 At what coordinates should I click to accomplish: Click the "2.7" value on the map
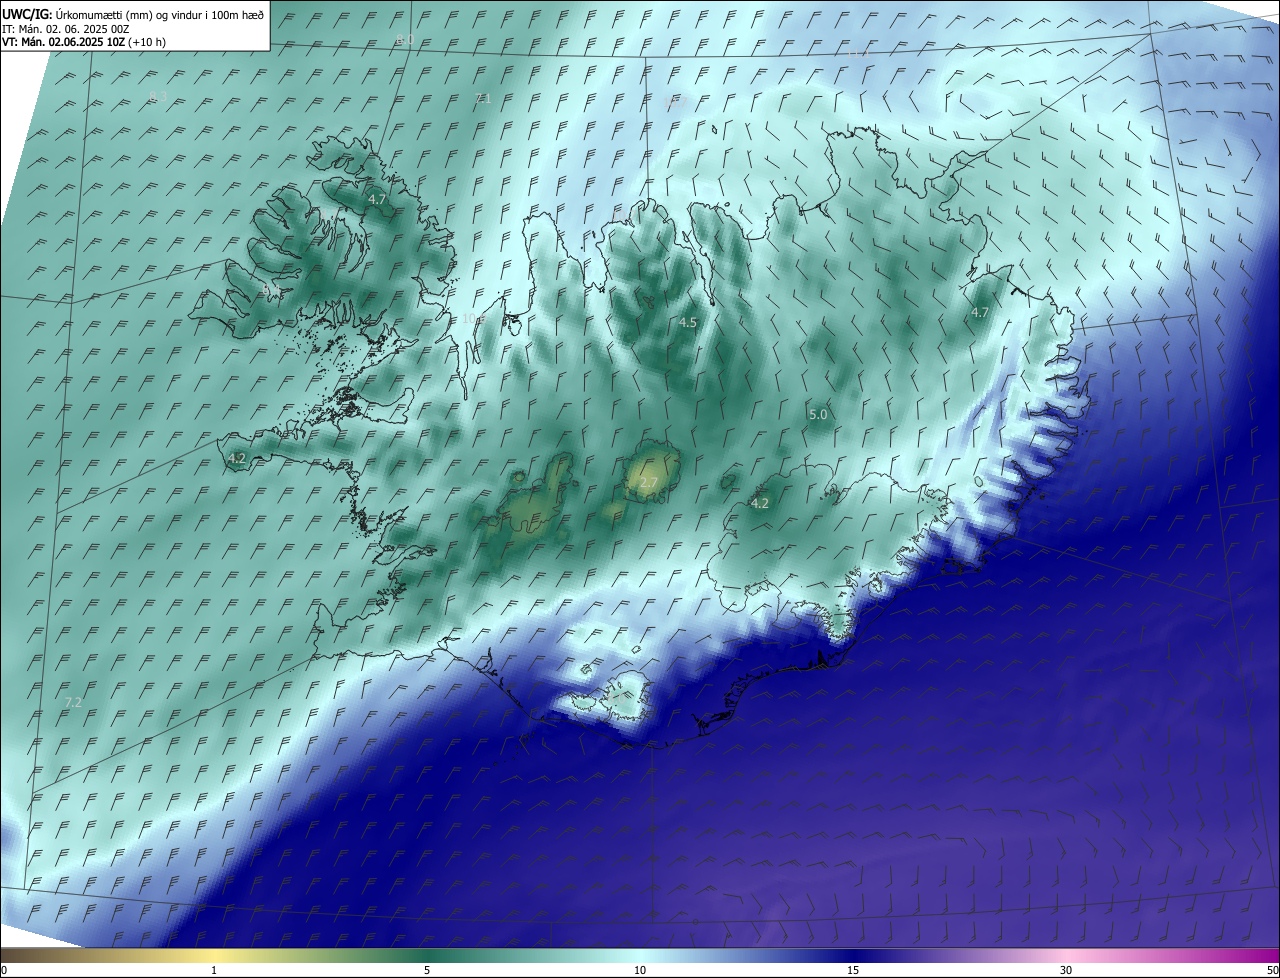[649, 483]
